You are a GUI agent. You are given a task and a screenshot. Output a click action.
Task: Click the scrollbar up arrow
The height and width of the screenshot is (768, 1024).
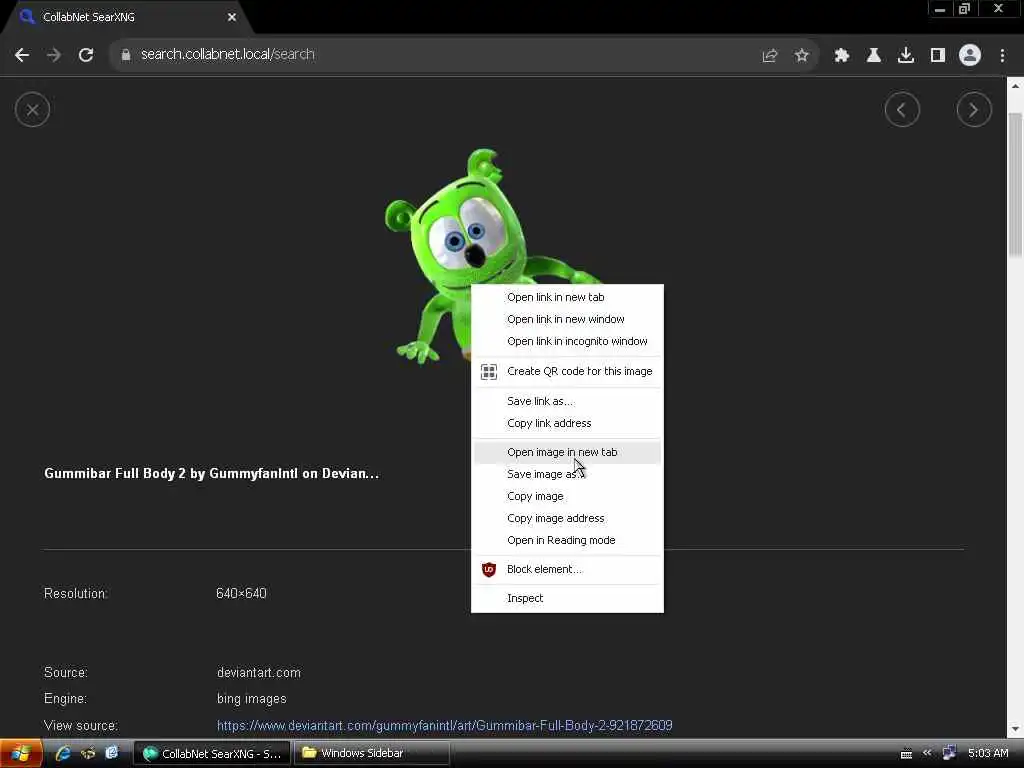1015,86
